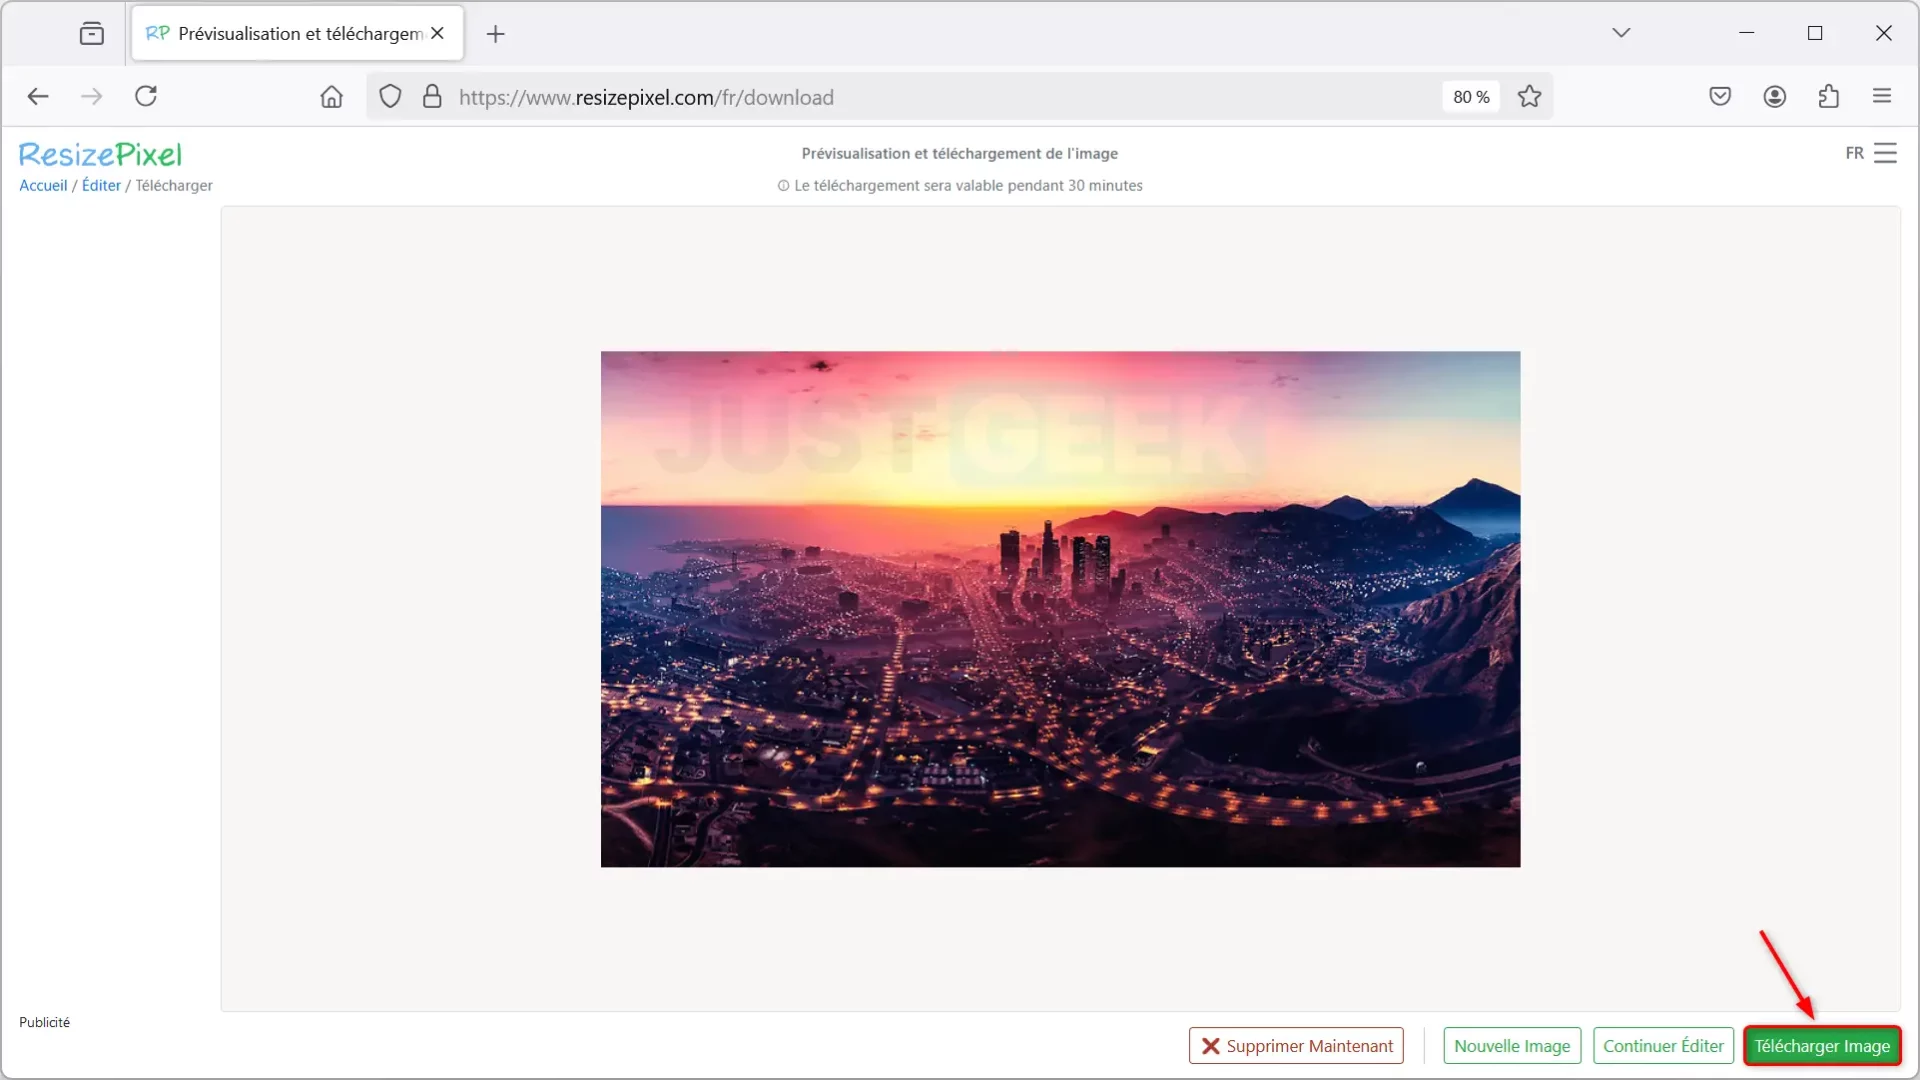Click the Firefox View workspace icon

91,34
